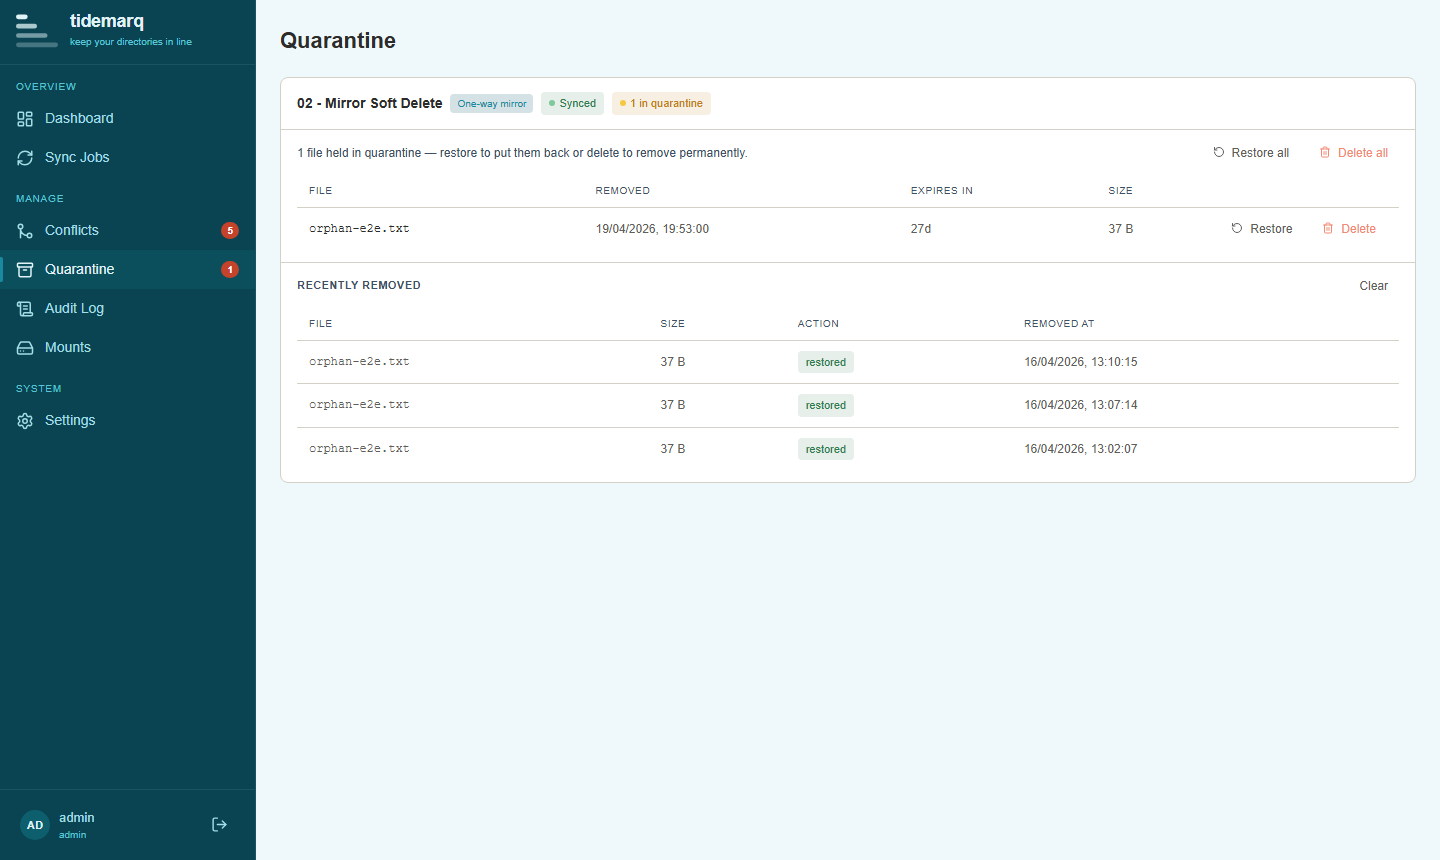
Task: Click the orphan-e2e.txt row Restore icon
Action: coord(1237,229)
